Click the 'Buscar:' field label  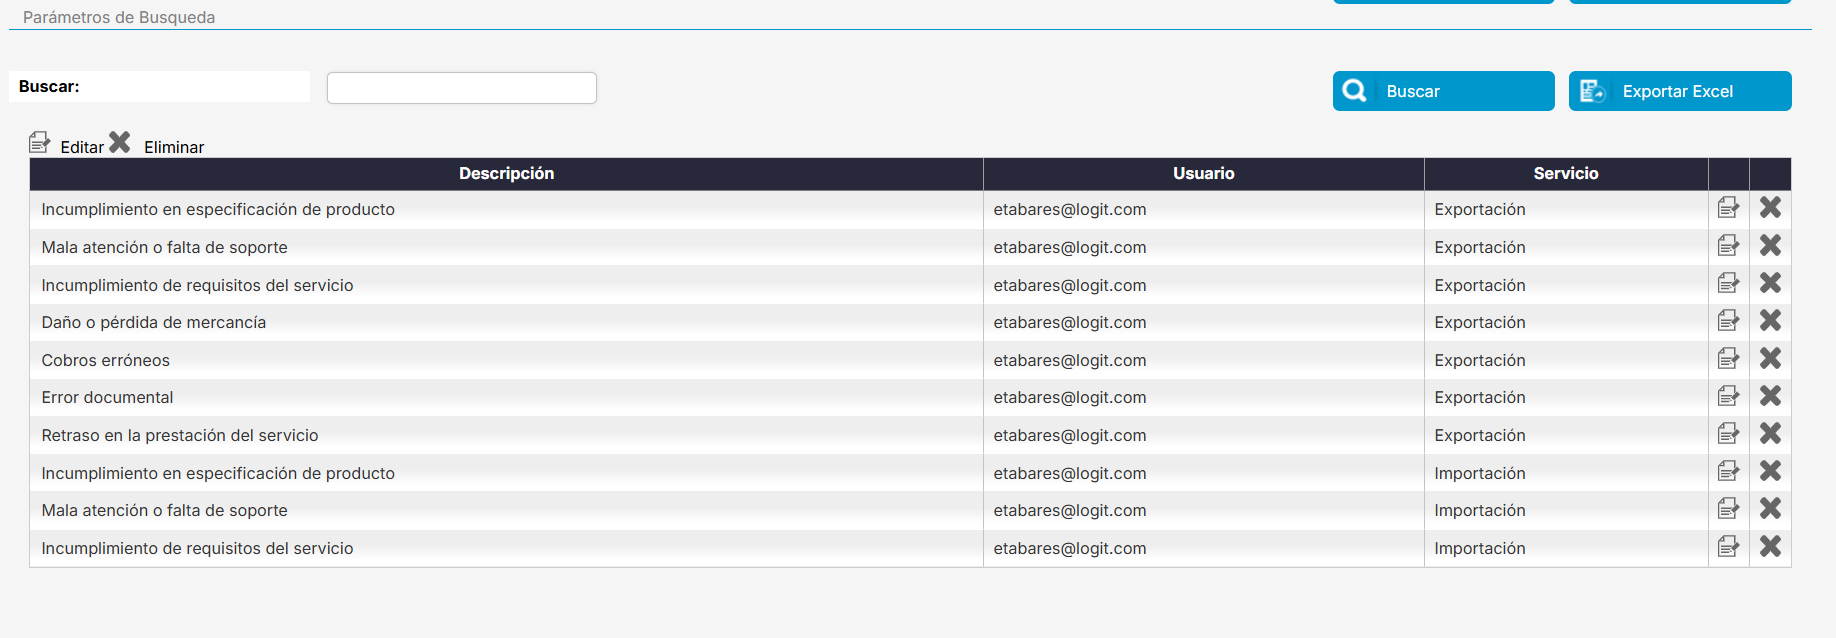(x=49, y=86)
